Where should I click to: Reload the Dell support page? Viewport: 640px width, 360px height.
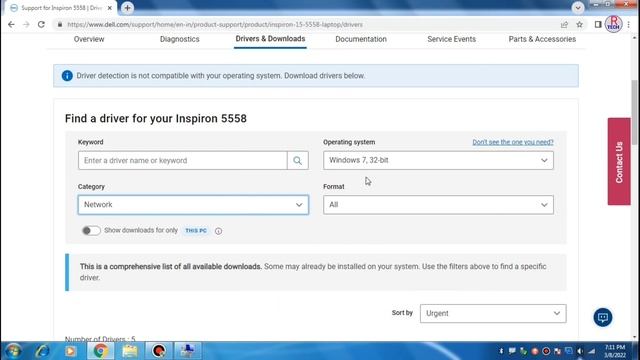pyautogui.click(x=41, y=24)
